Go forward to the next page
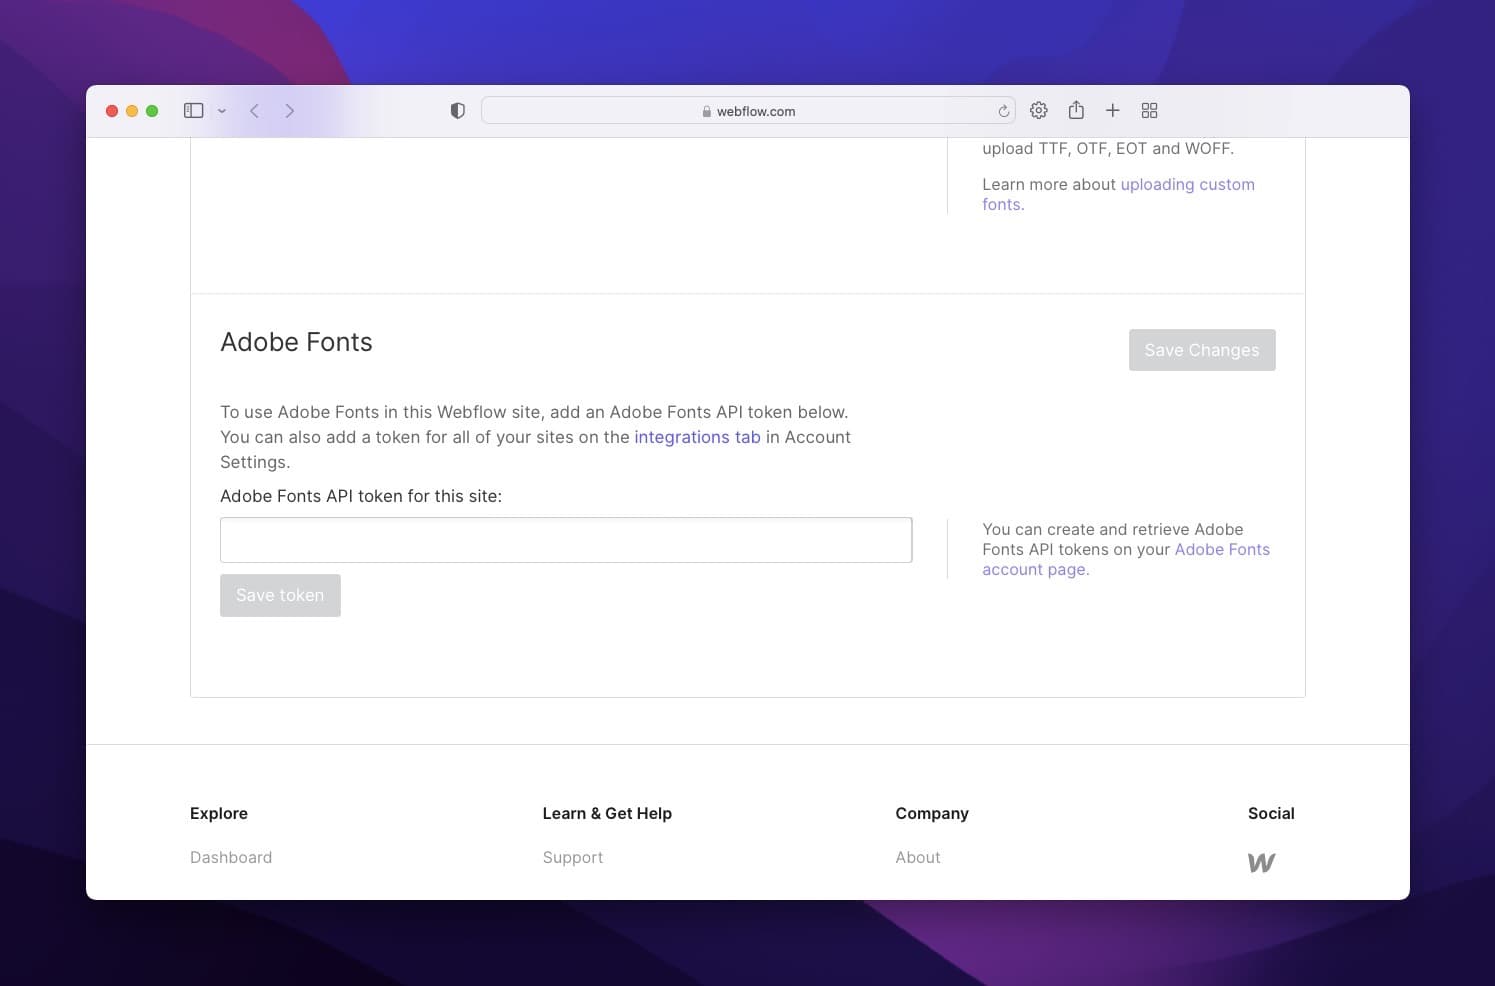1495x986 pixels. click(x=290, y=111)
